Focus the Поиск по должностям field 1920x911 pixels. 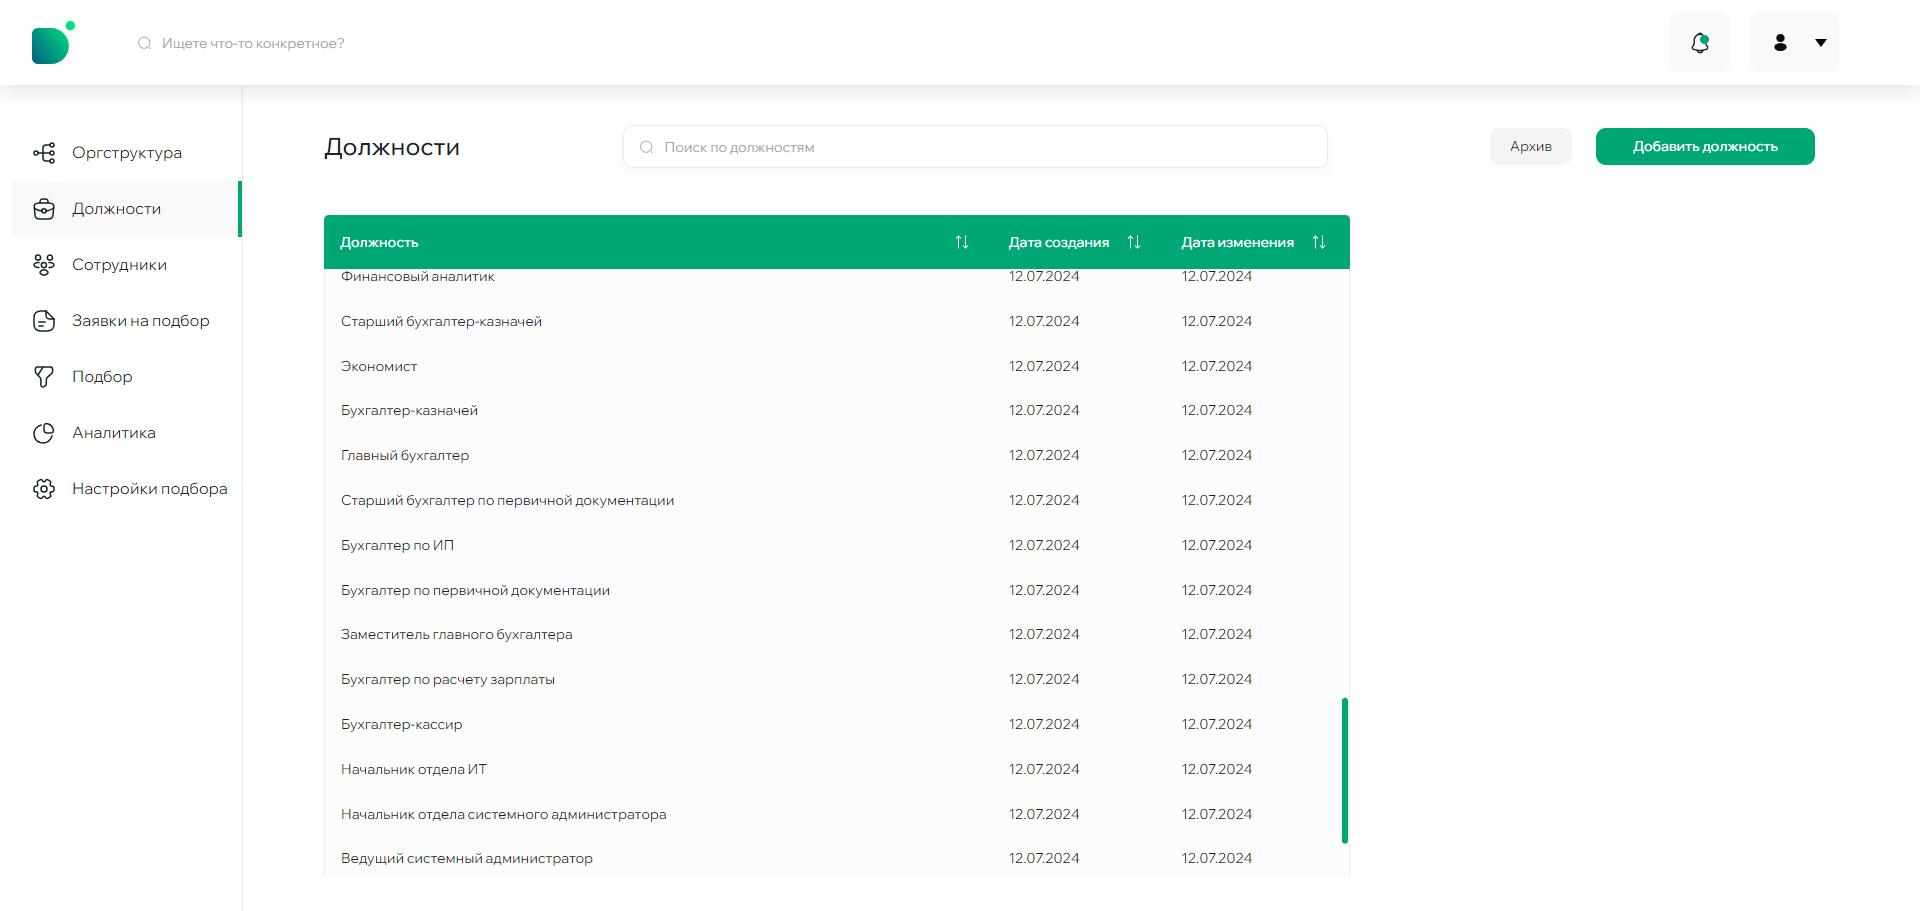[x=975, y=147]
